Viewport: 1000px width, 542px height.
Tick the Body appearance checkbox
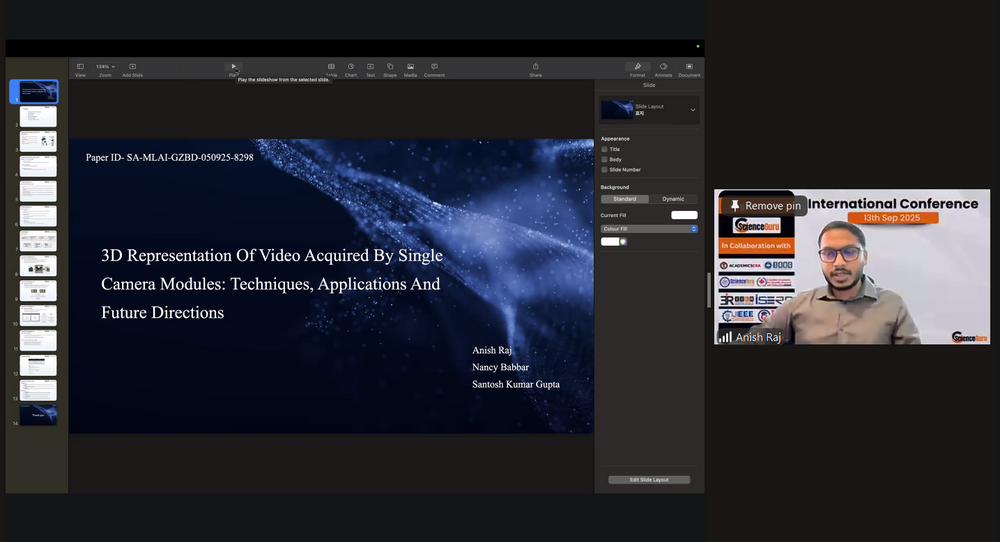click(x=604, y=159)
